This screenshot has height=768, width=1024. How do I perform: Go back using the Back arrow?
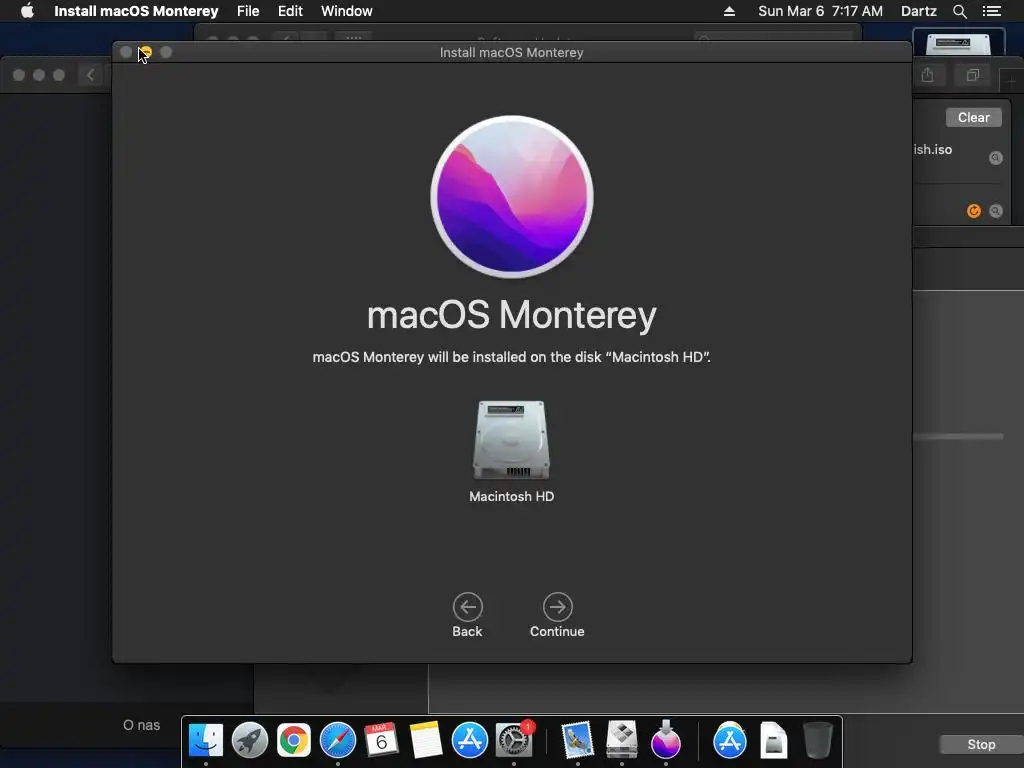468,607
